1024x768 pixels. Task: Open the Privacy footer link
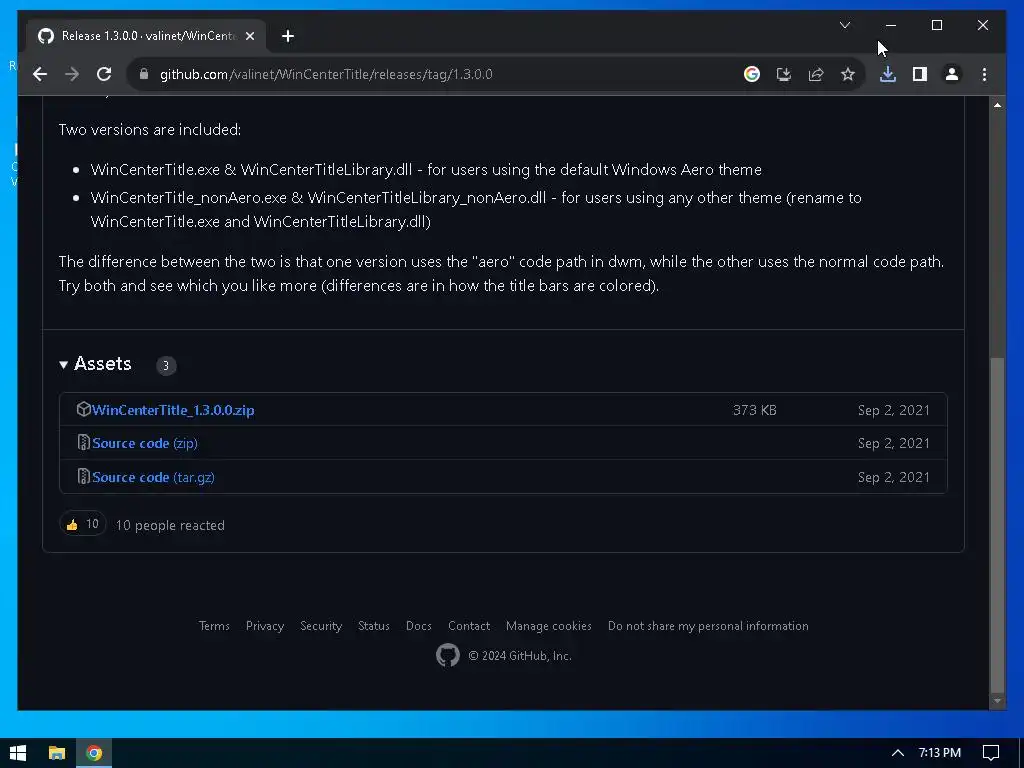(x=264, y=626)
